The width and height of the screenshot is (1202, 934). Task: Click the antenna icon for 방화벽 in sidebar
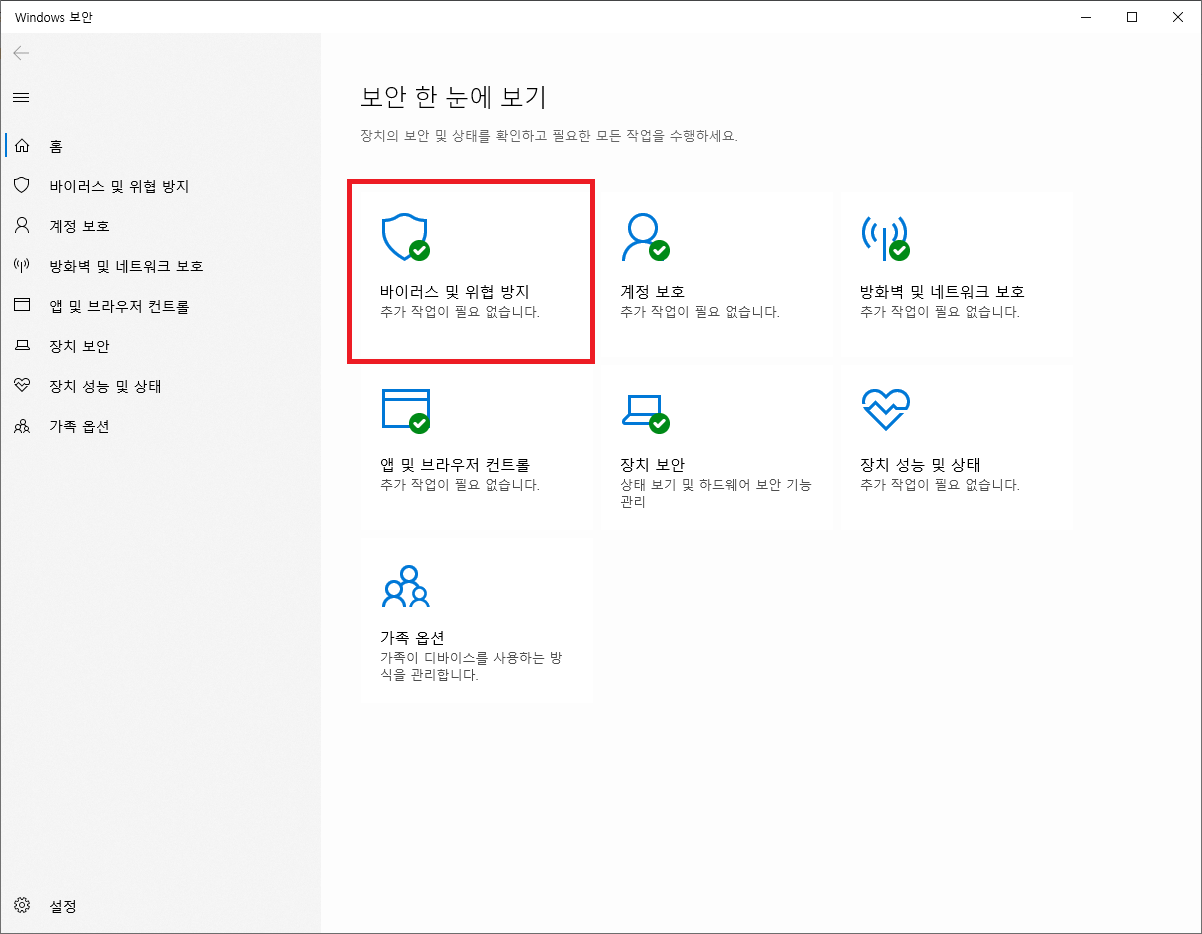click(x=22, y=266)
